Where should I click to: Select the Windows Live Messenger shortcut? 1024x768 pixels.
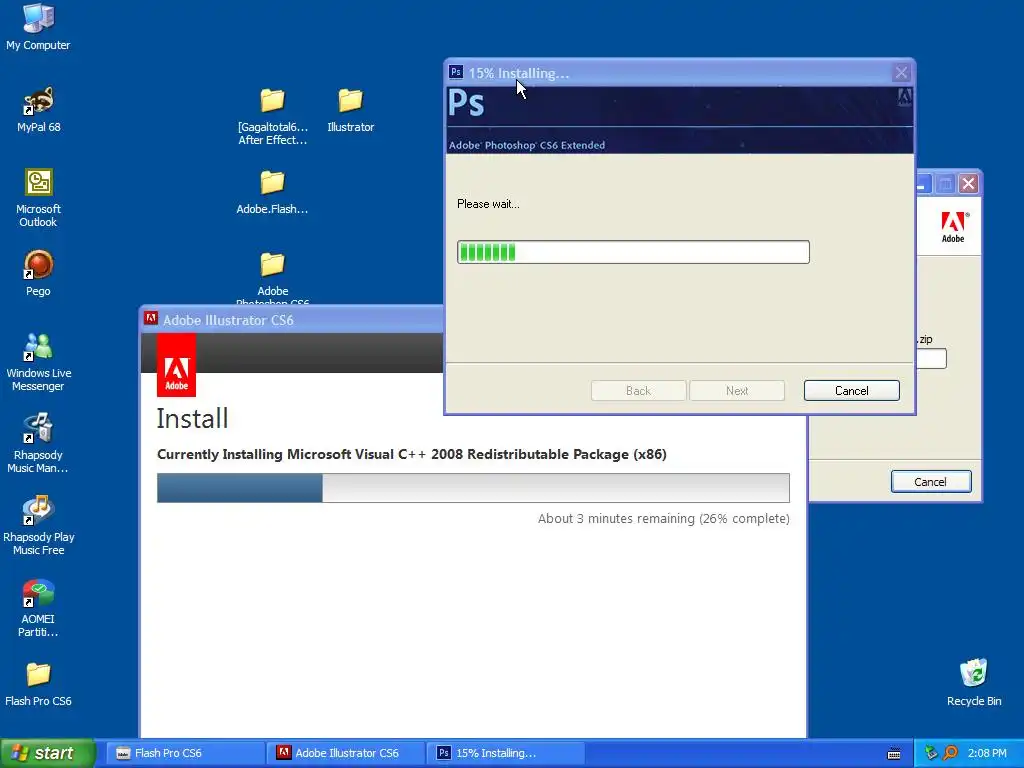tap(38, 362)
